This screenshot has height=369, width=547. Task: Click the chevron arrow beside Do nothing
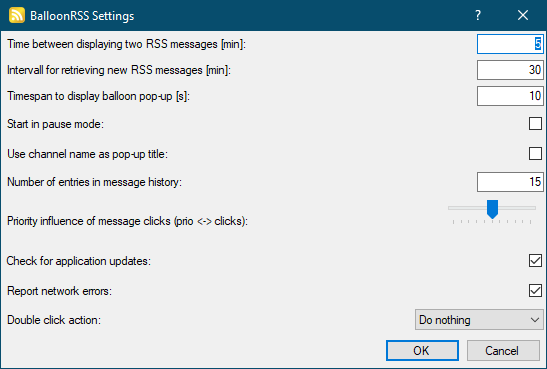(x=534, y=319)
